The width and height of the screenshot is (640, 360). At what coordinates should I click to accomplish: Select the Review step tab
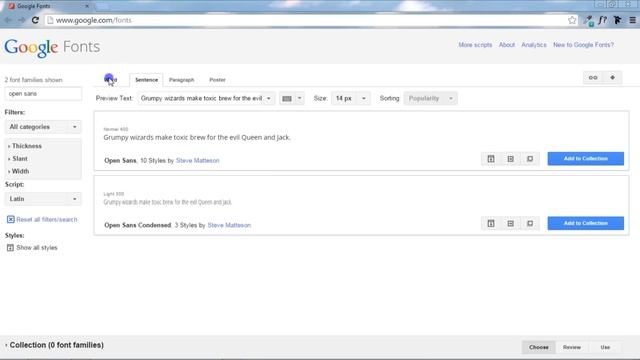tap(572, 347)
